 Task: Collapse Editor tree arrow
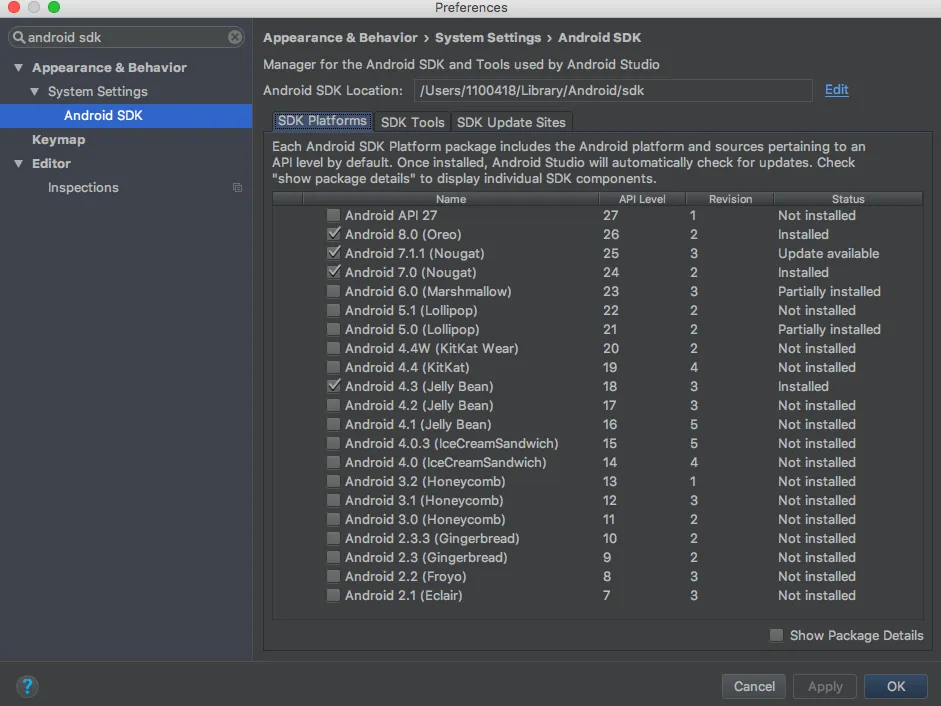[x=19, y=163]
